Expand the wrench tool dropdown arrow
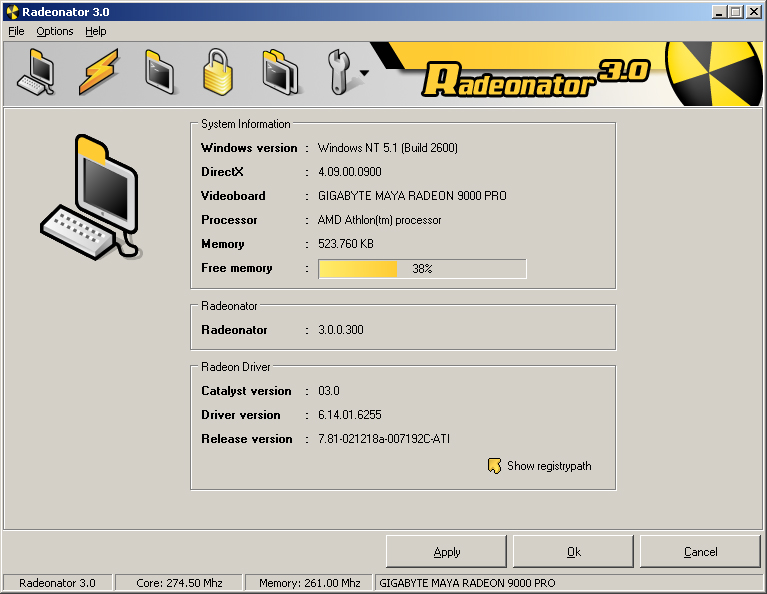This screenshot has width=767, height=594. click(x=364, y=73)
